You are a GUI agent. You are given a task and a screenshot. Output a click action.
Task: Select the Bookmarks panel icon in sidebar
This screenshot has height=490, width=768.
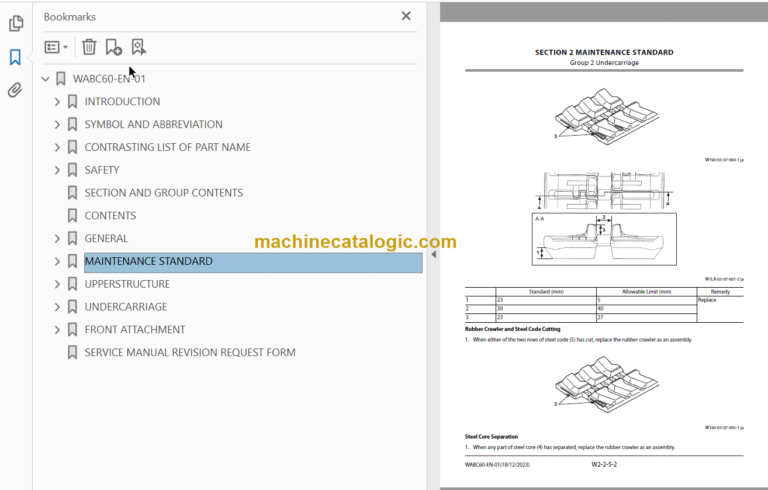pyautogui.click(x=15, y=57)
